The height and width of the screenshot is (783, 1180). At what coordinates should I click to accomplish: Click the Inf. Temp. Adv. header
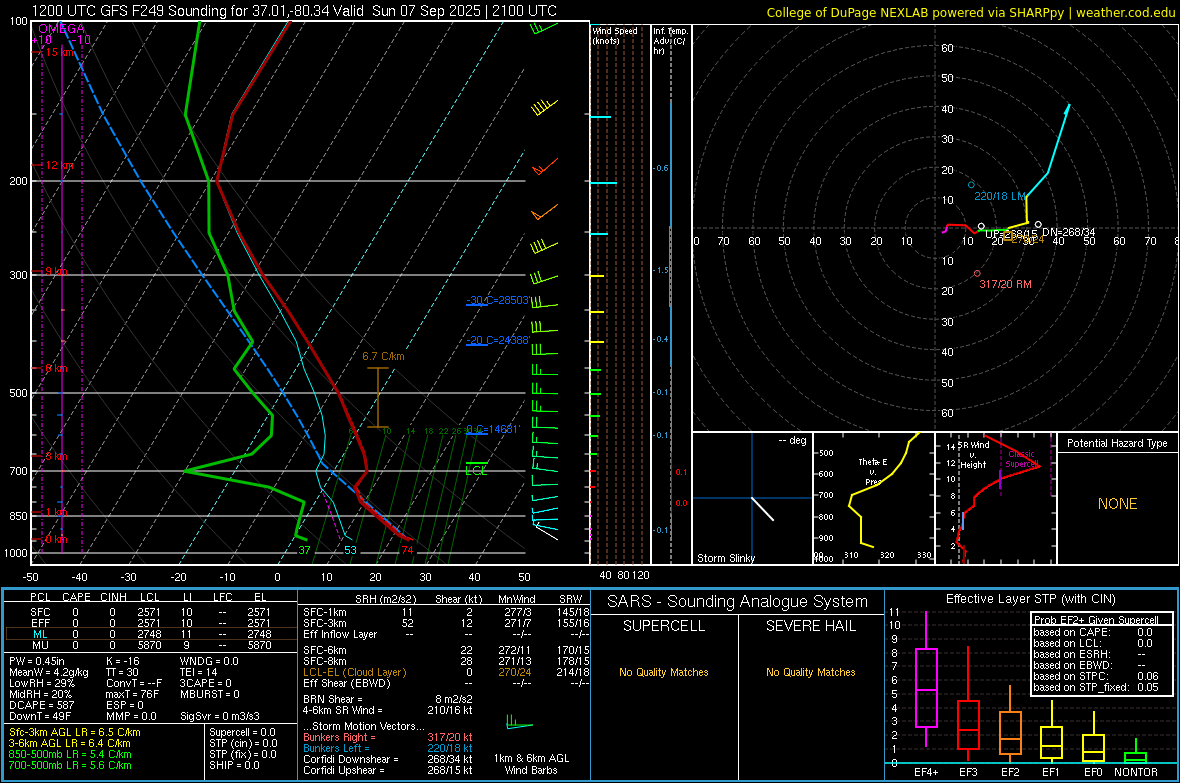pos(670,41)
